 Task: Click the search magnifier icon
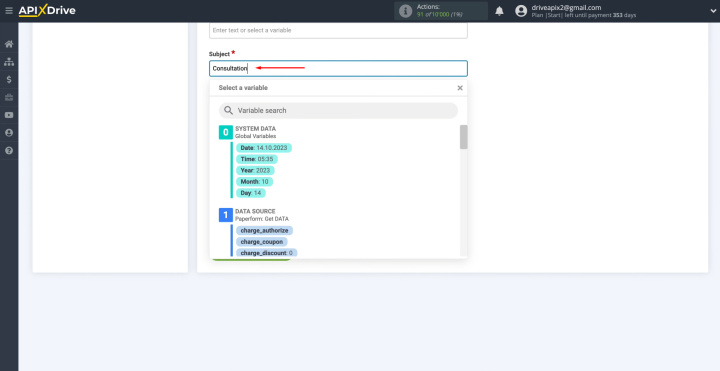click(x=228, y=111)
